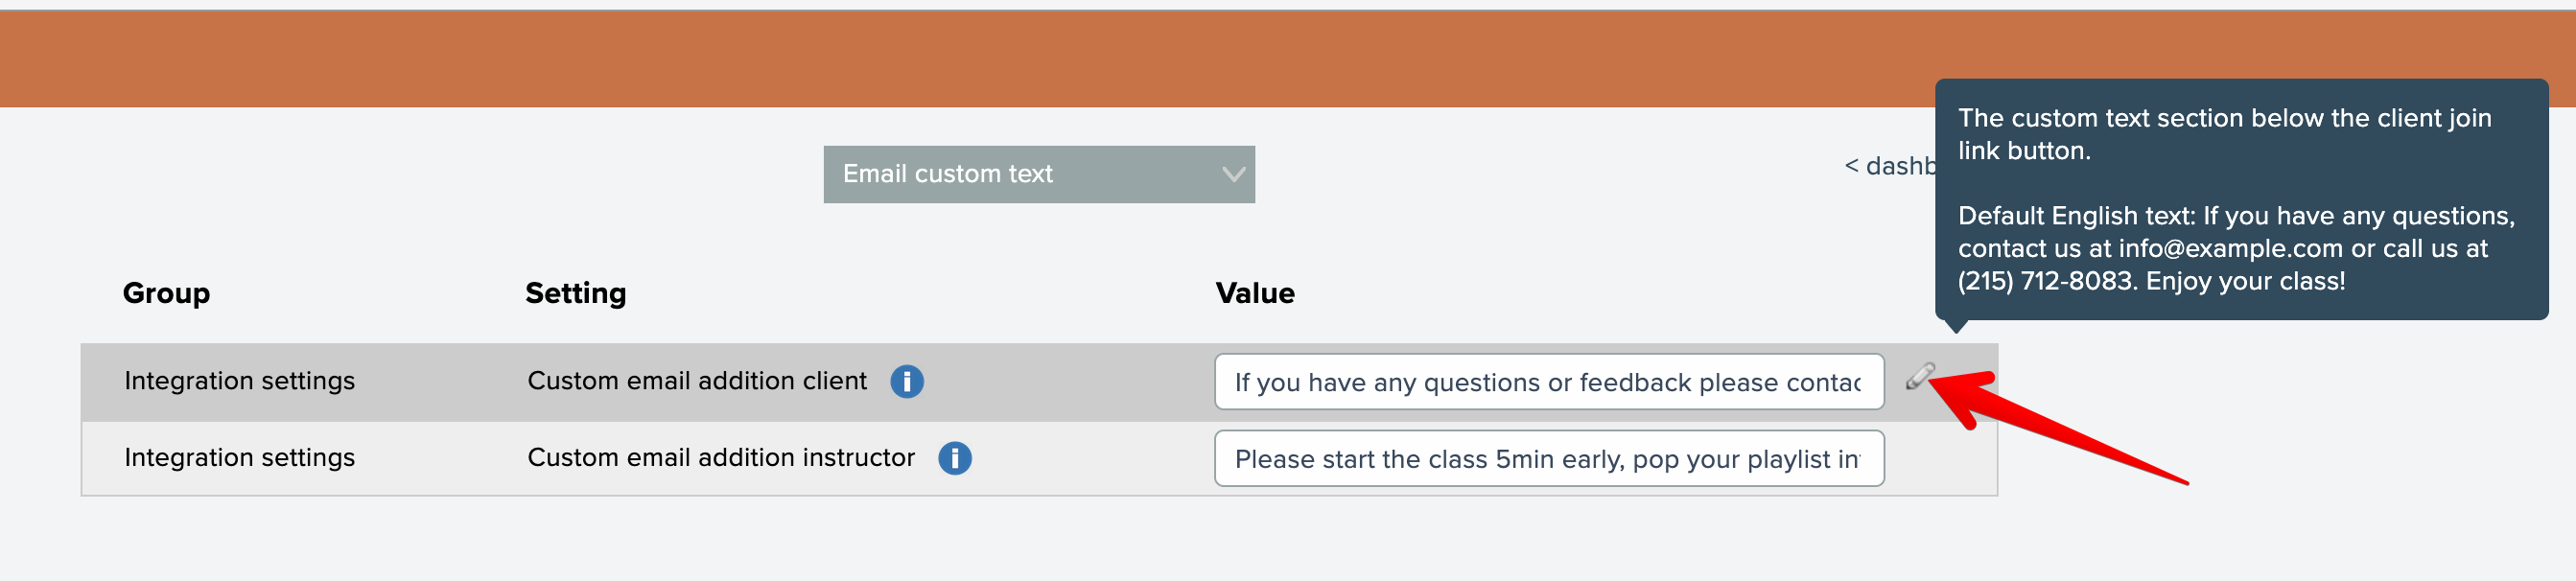The height and width of the screenshot is (581, 2576).
Task: Go back via the dashboard link
Action: point(1888,166)
